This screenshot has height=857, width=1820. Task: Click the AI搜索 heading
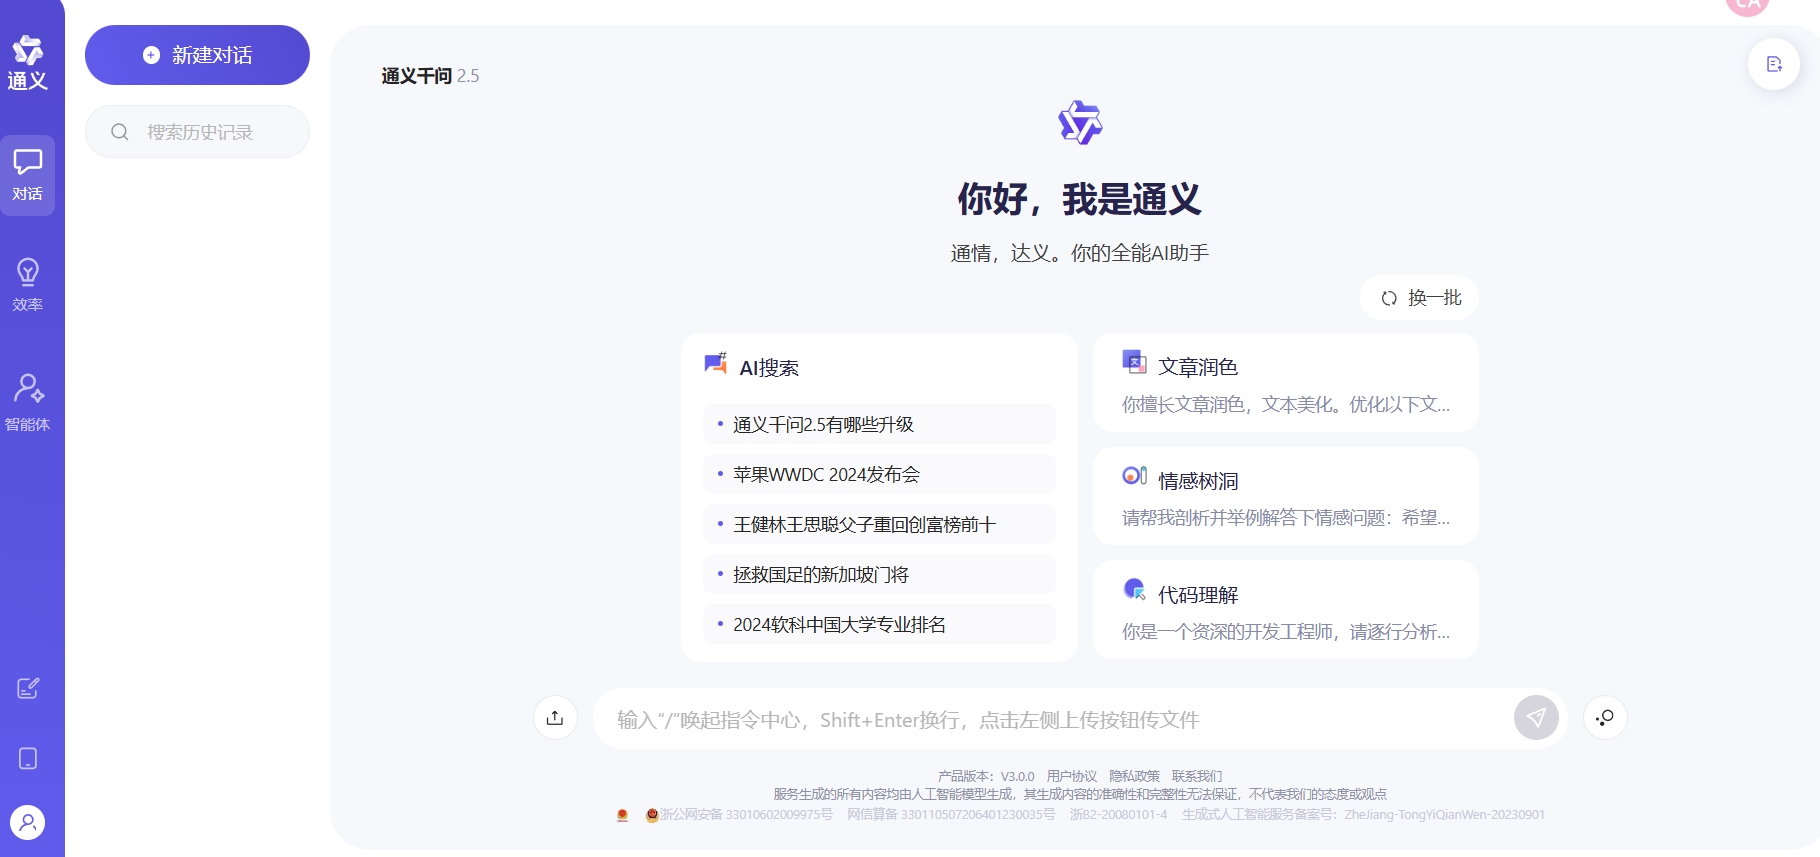pos(769,368)
